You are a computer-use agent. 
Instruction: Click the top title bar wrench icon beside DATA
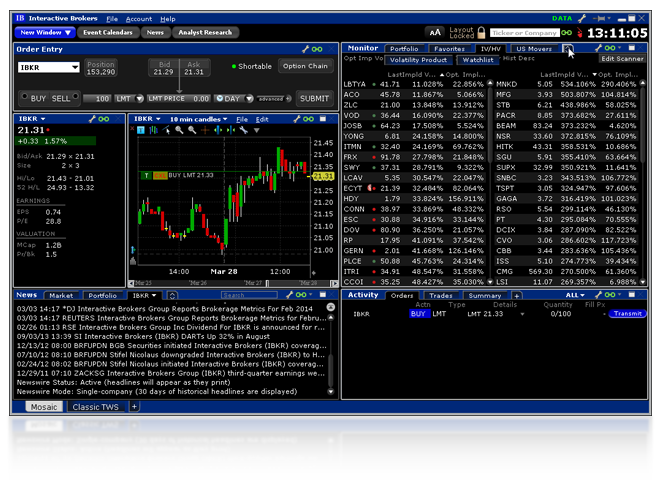(x=582, y=19)
